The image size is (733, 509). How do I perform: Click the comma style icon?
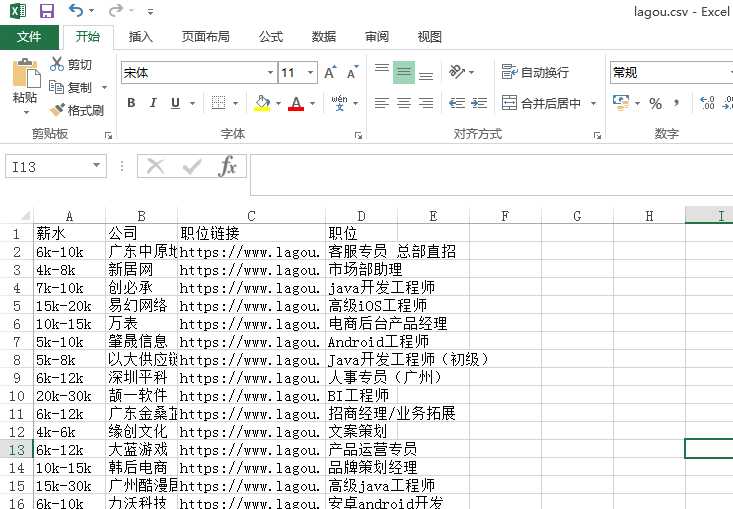point(676,103)
